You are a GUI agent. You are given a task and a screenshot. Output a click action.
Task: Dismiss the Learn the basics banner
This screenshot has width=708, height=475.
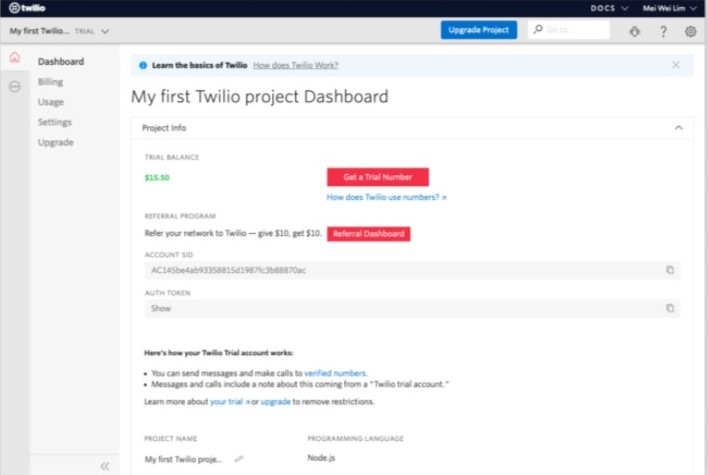pyautogui.click(x=675, y=65)
